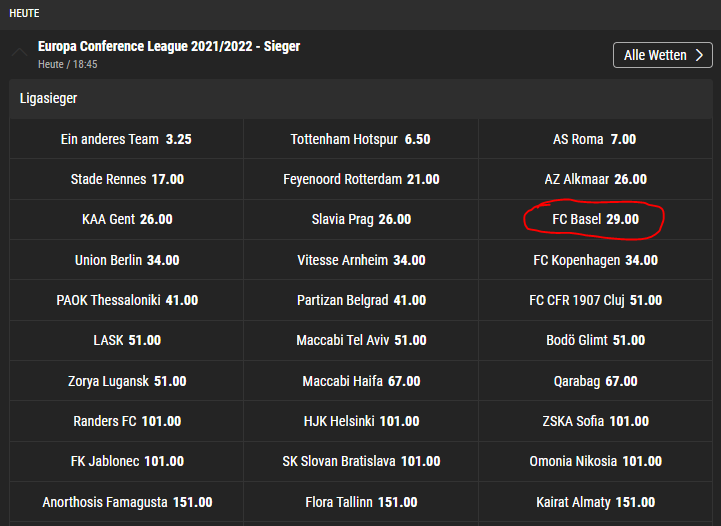Choose Bodö Glimt at 51.00

(x=595, y=340)
